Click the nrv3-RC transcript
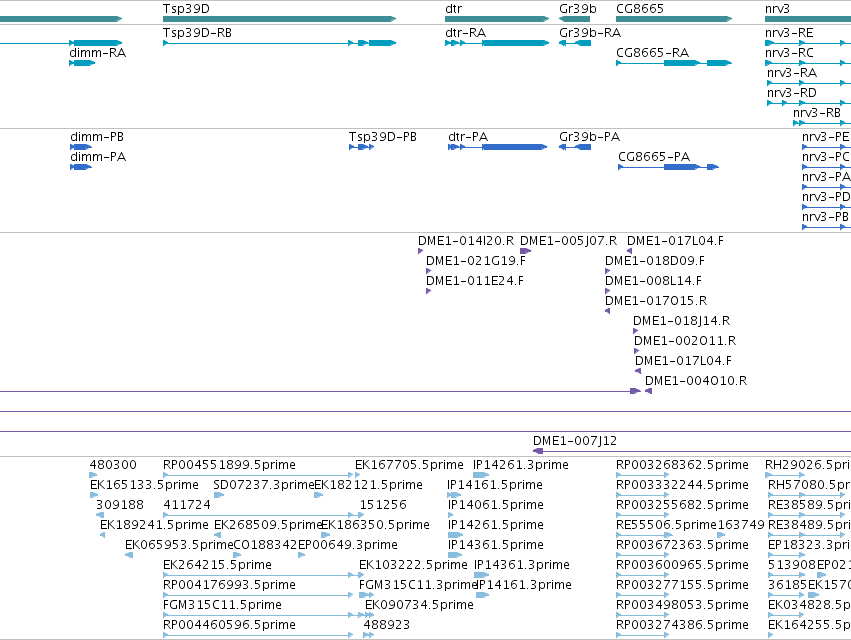 click(789, 53)
